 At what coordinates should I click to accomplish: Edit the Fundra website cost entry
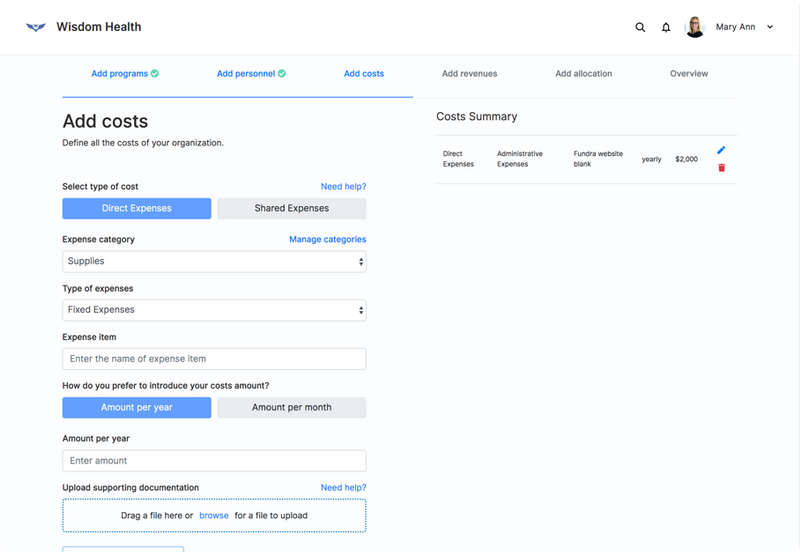(x=721, y=150)
